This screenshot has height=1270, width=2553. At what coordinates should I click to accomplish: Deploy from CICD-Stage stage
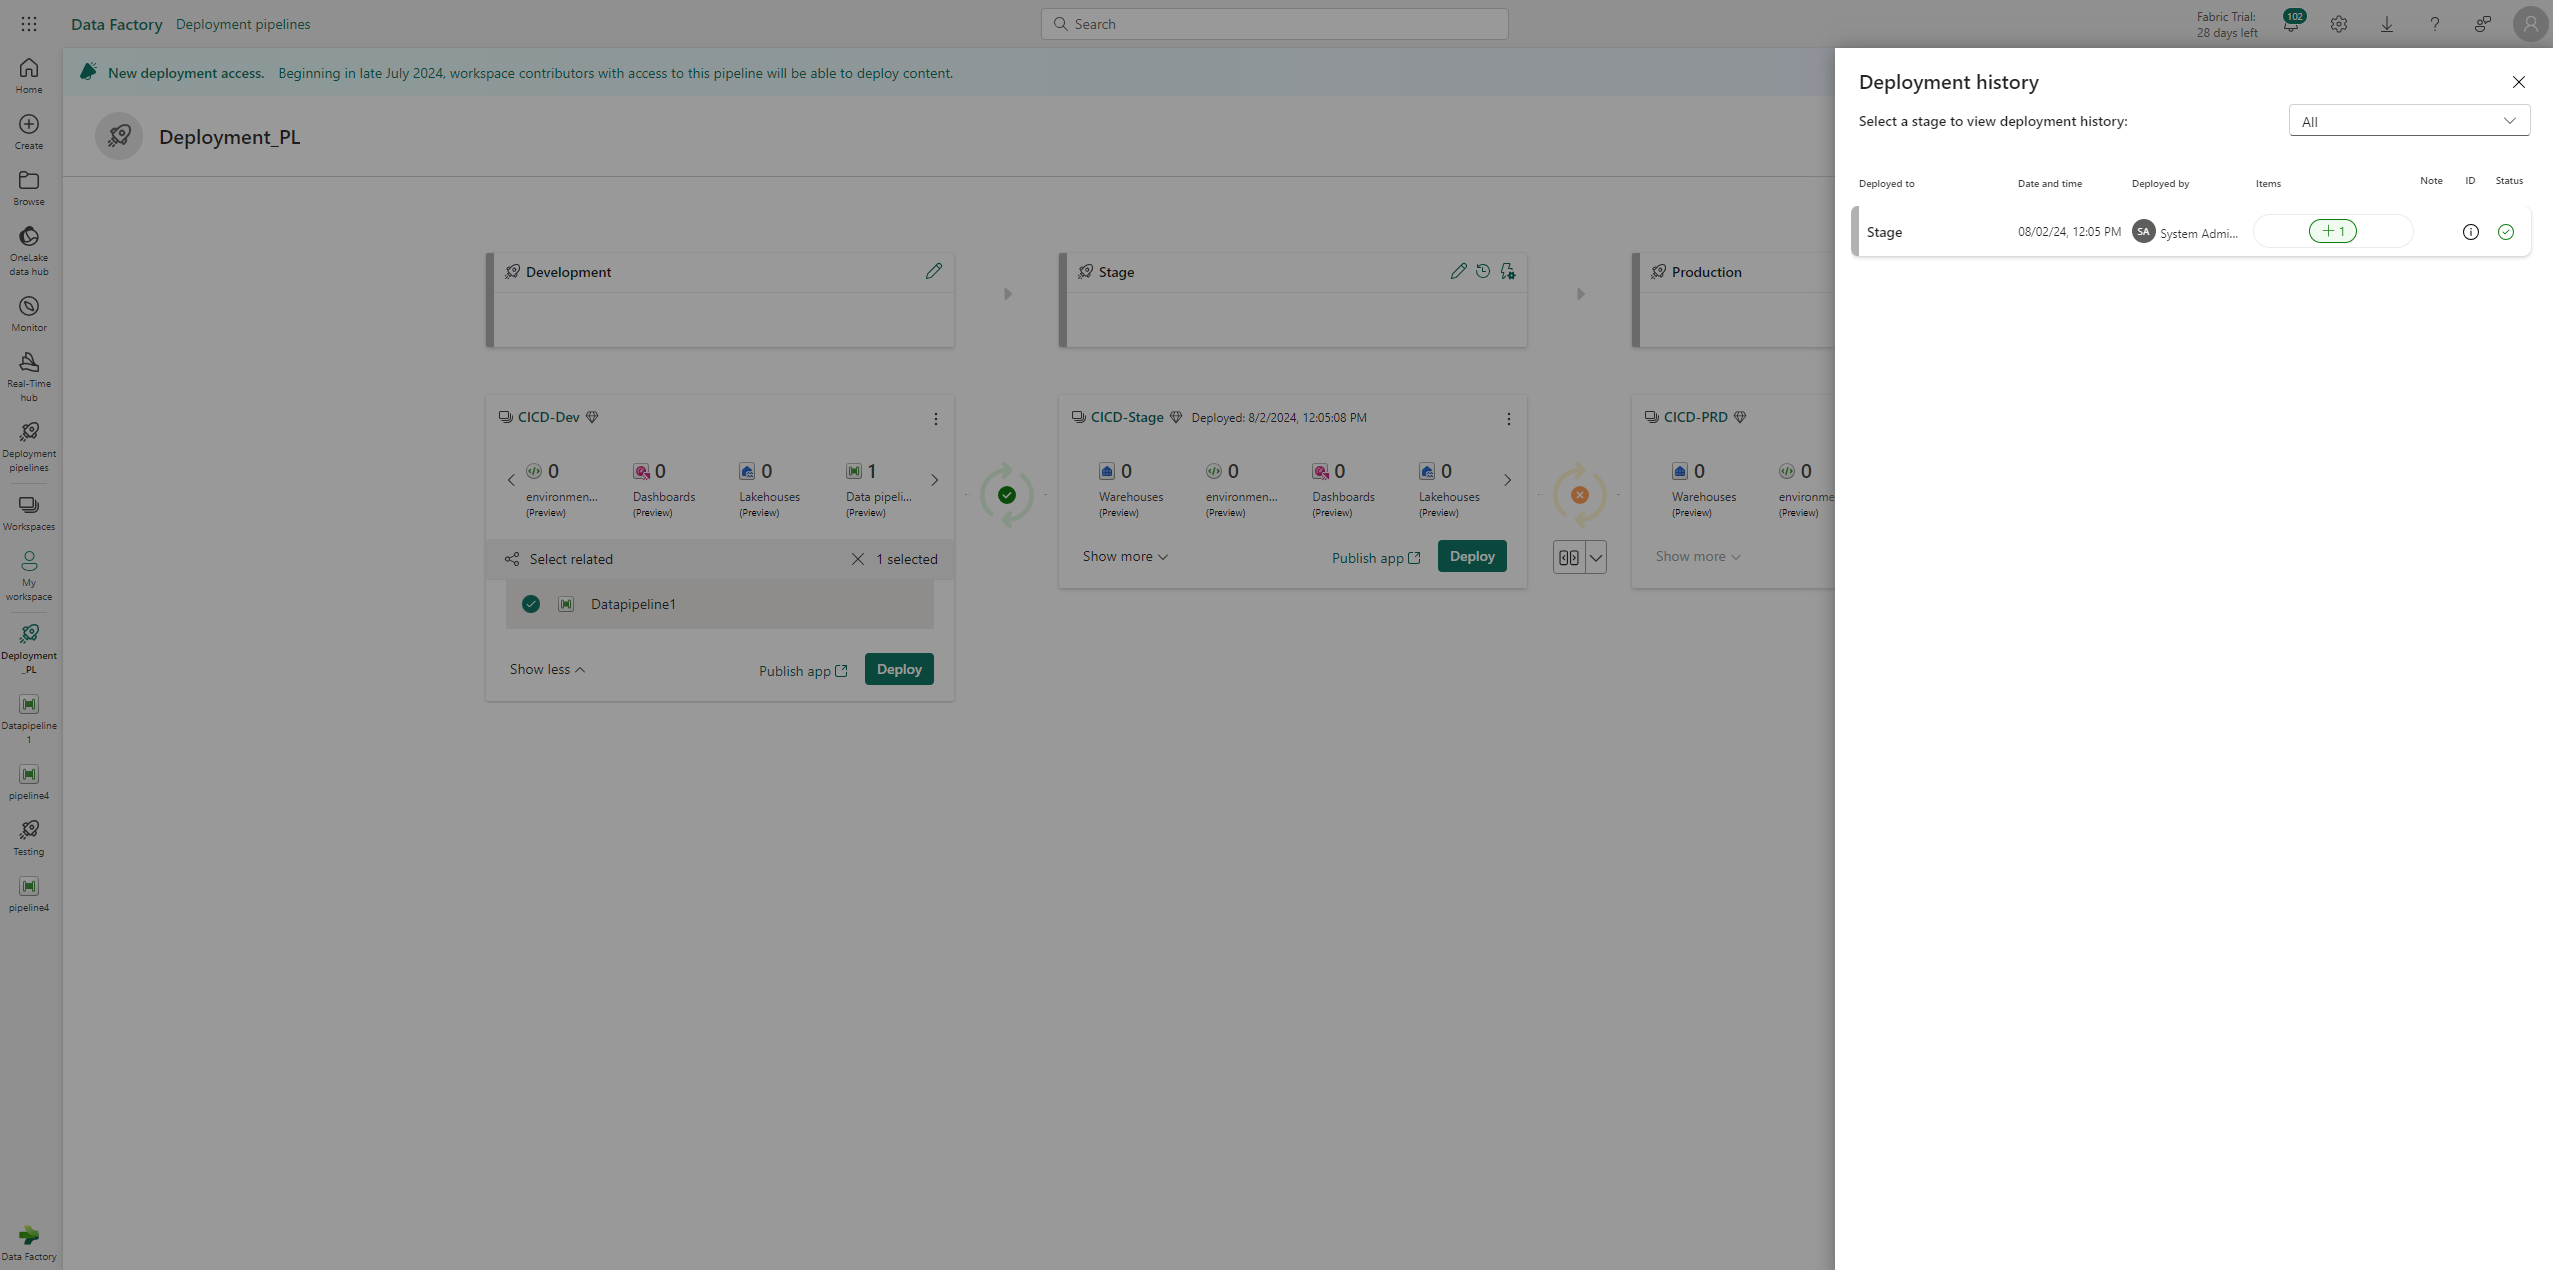pyautogui.click(x=1472, y=556)
